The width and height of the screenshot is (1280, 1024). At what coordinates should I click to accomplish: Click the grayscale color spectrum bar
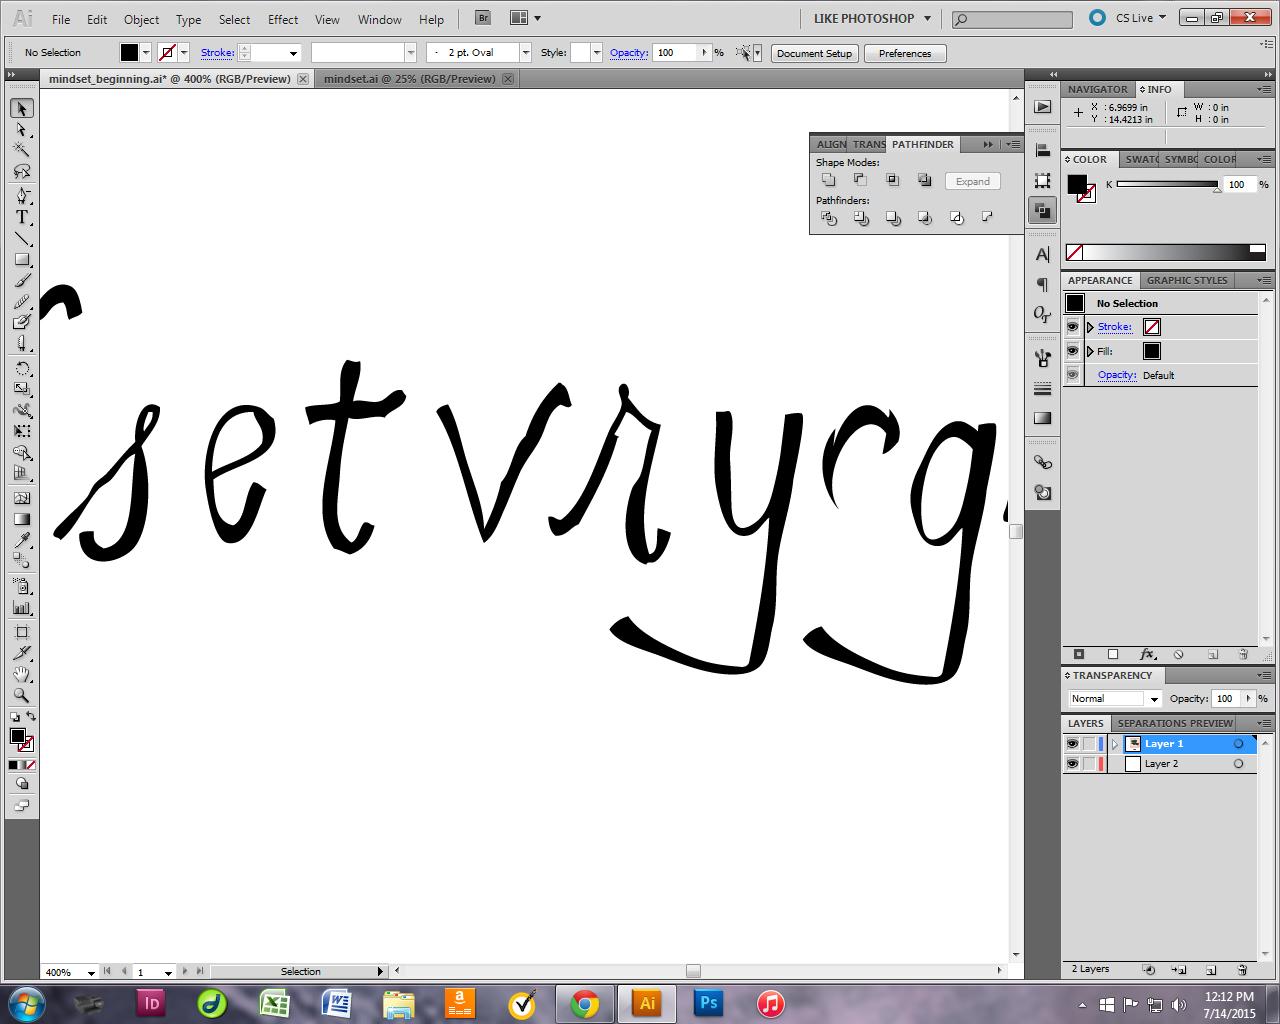click(x=1166, y=252)
